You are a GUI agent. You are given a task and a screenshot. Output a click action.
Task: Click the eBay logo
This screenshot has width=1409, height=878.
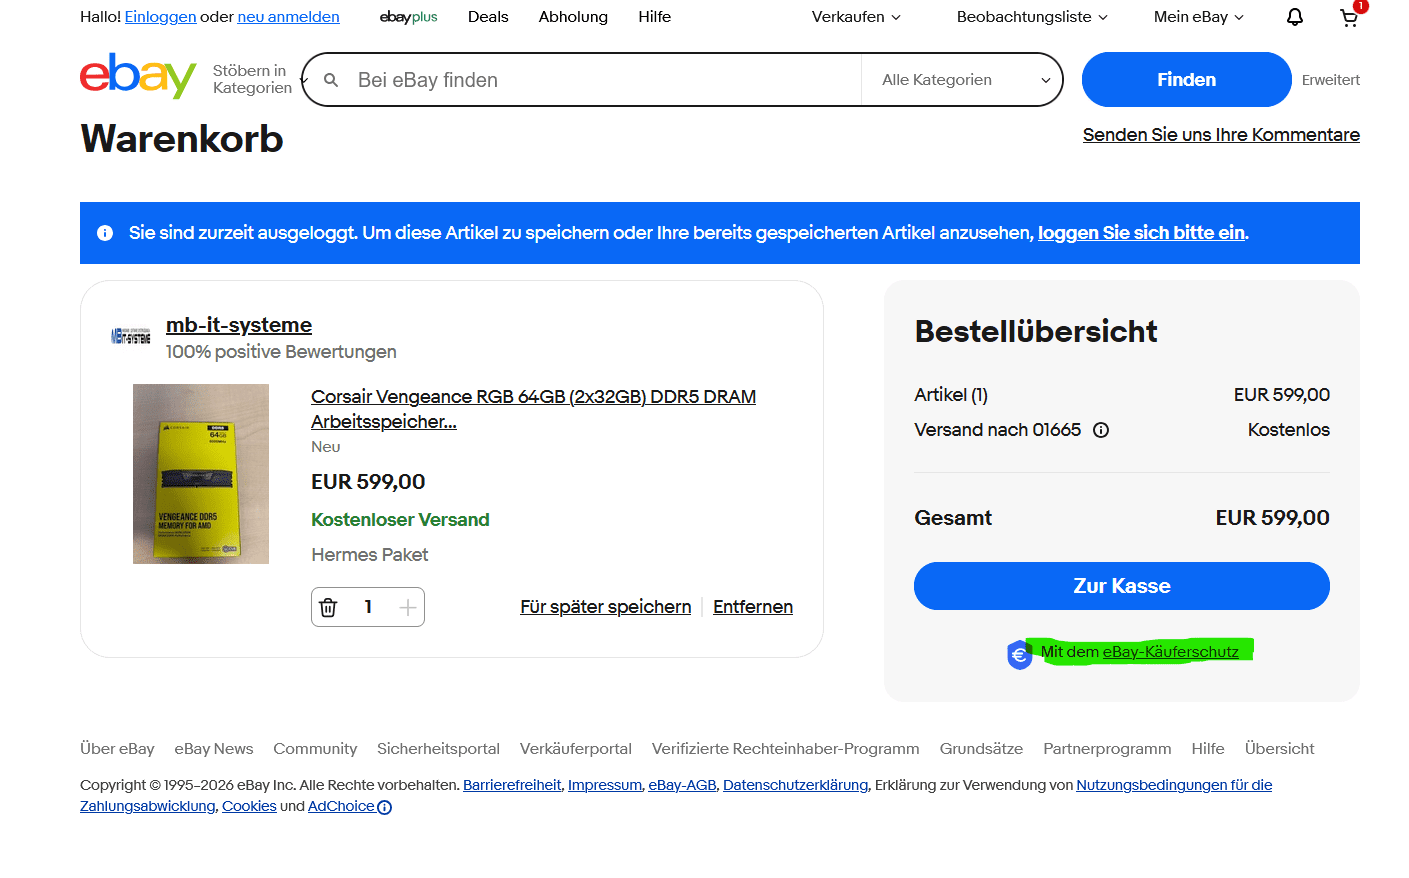pos(138,77)
